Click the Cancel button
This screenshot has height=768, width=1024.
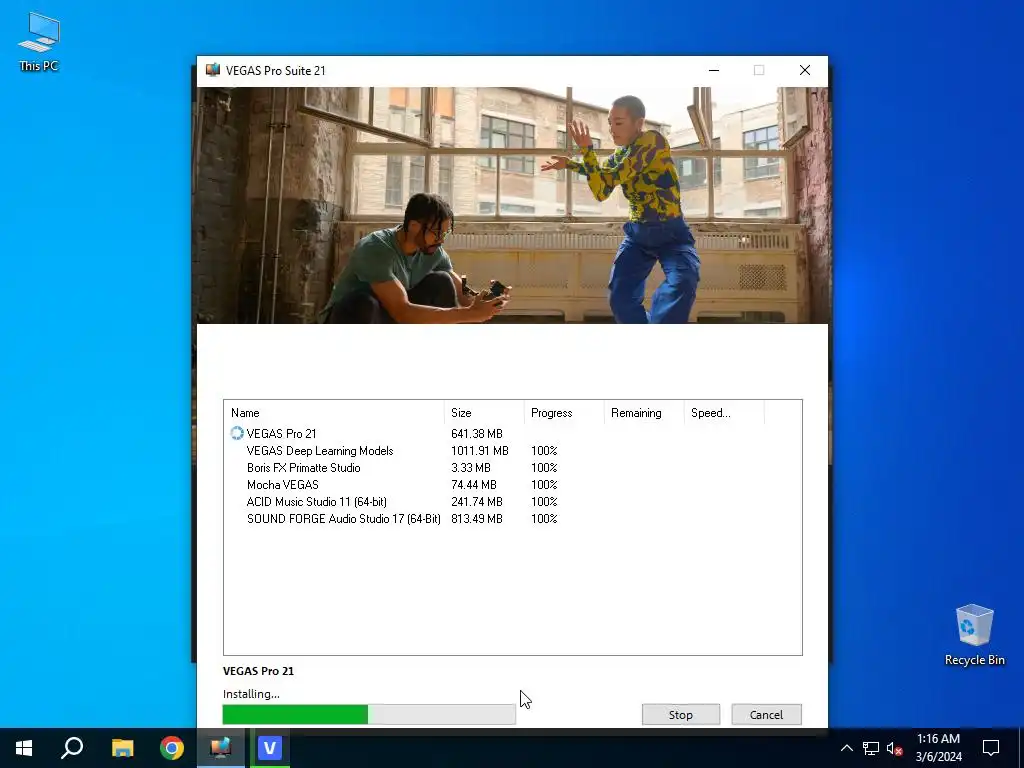766,714
